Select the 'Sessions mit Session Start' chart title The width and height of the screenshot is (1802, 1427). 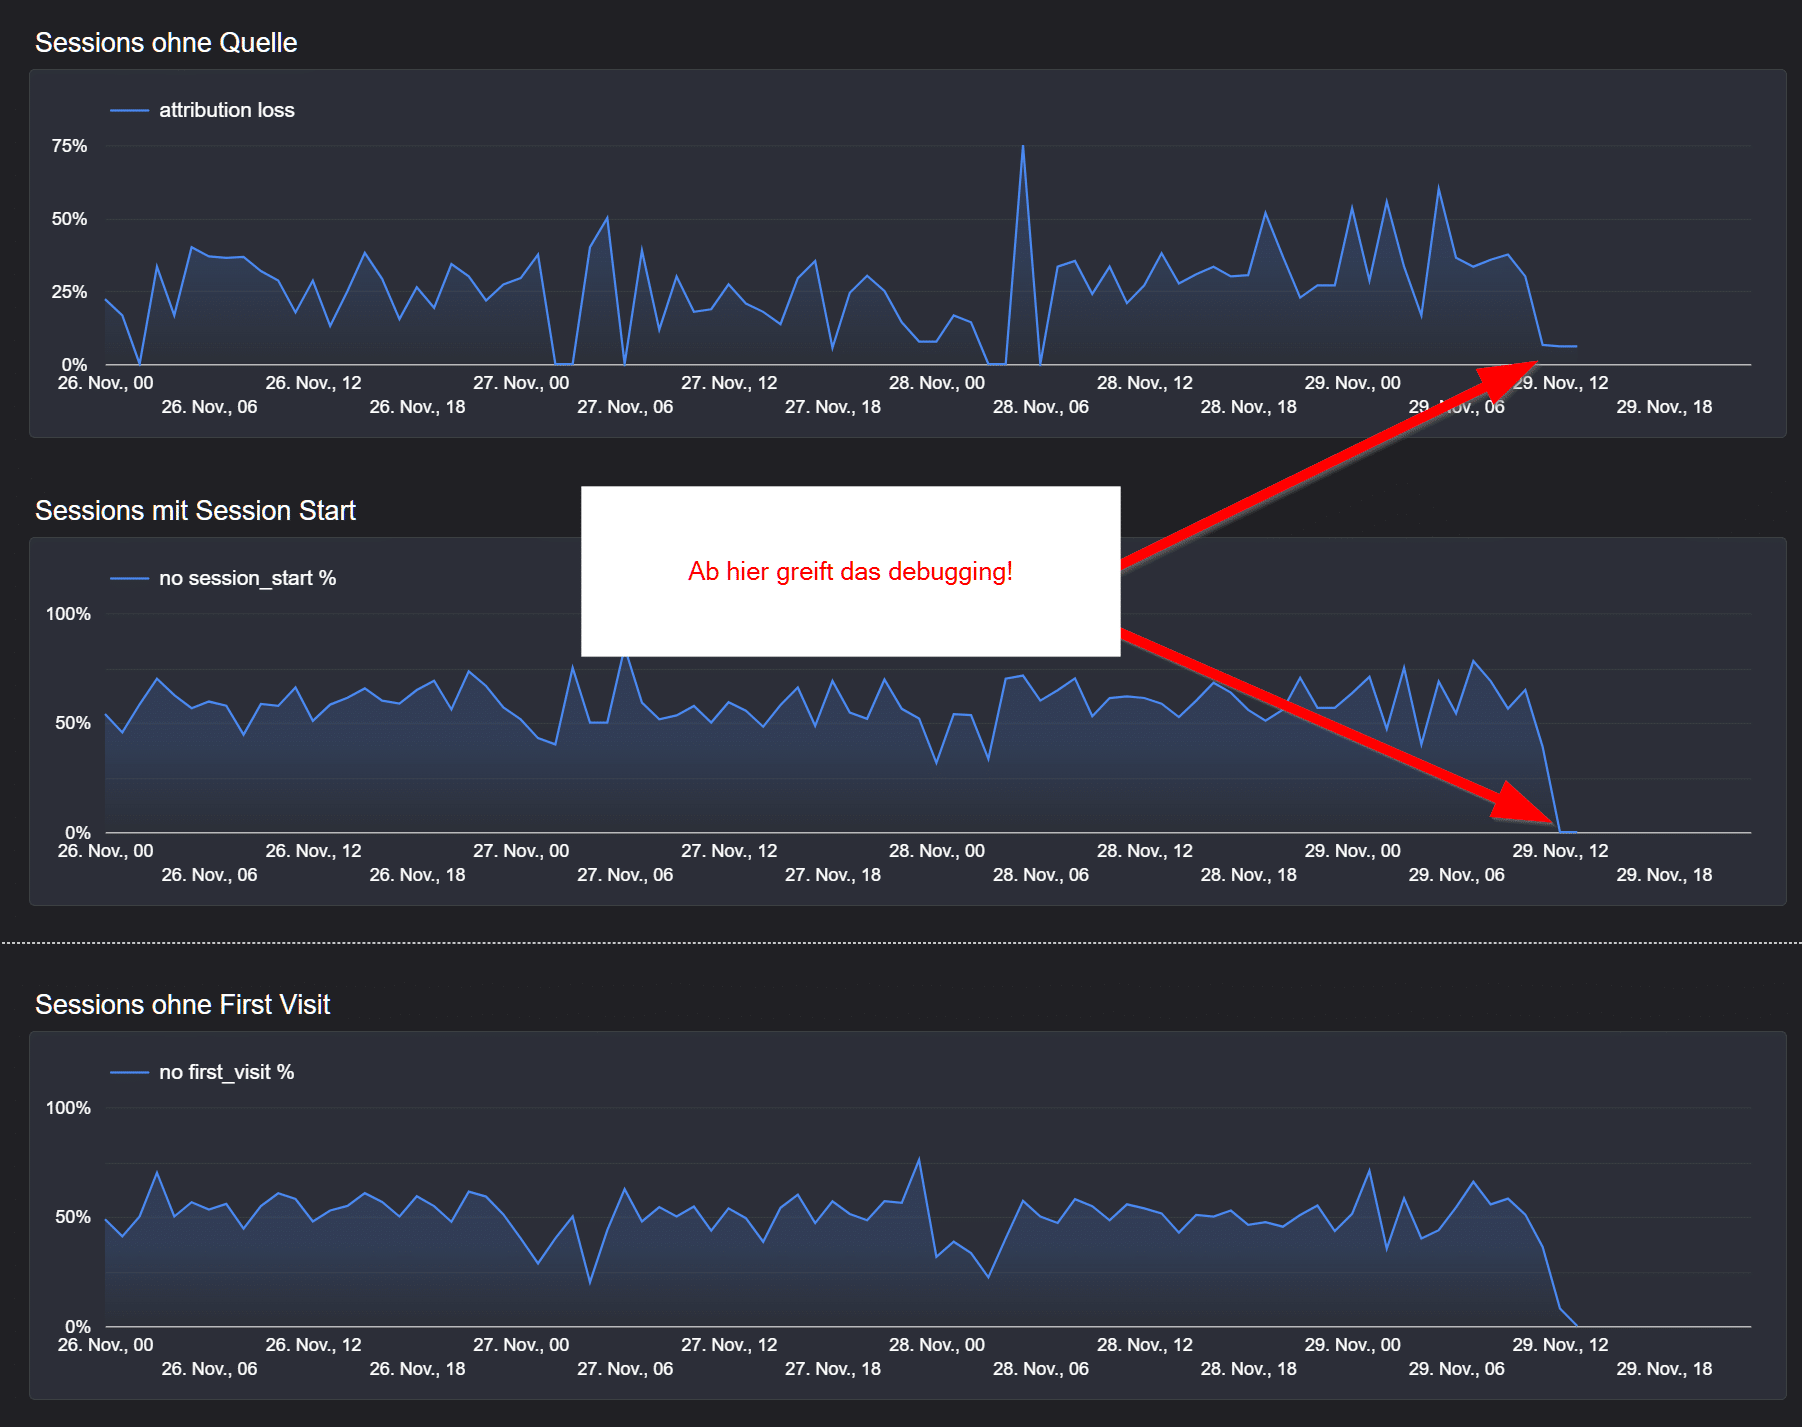(x=195, y=511)
